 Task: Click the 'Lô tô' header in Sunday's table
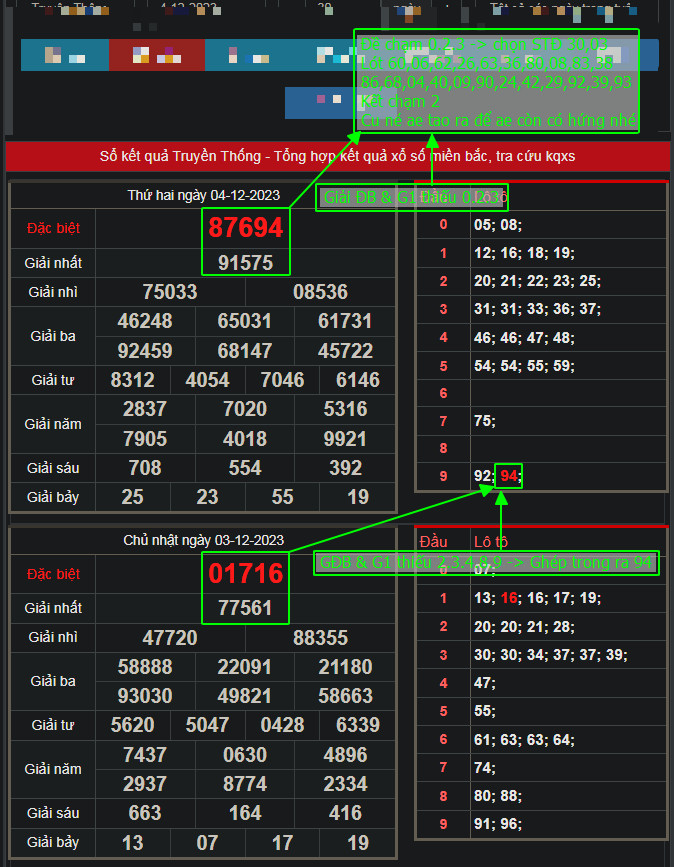[492, 541]
